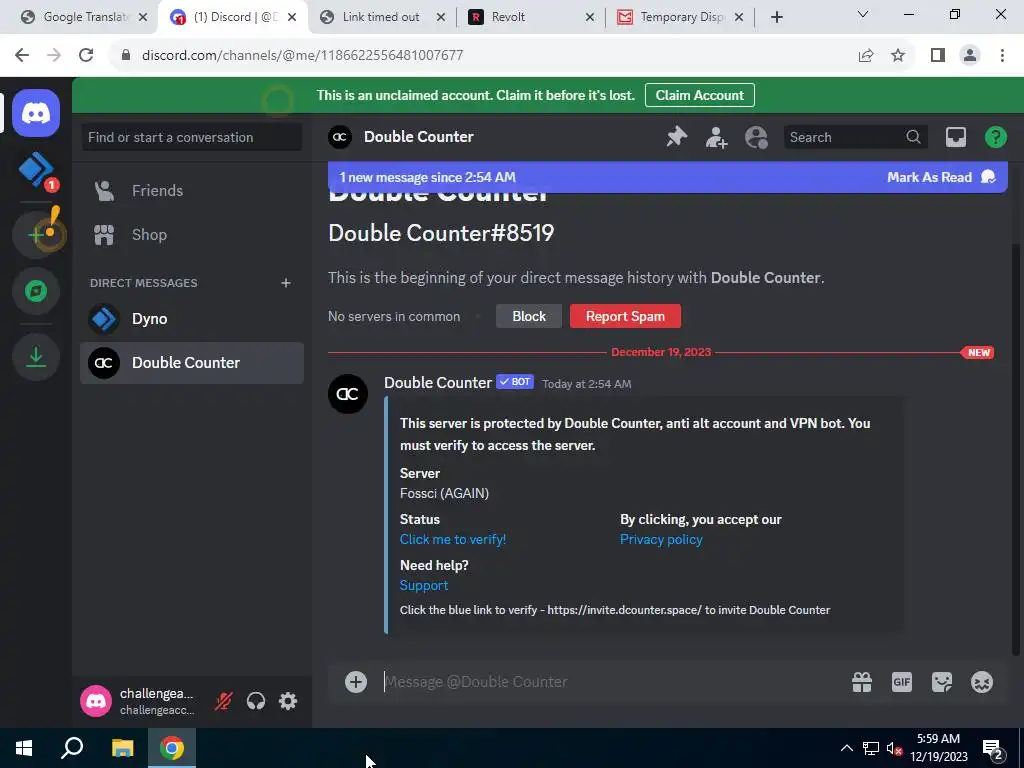
Task: Click Chrome icon in taskbar
Action: 172,748
